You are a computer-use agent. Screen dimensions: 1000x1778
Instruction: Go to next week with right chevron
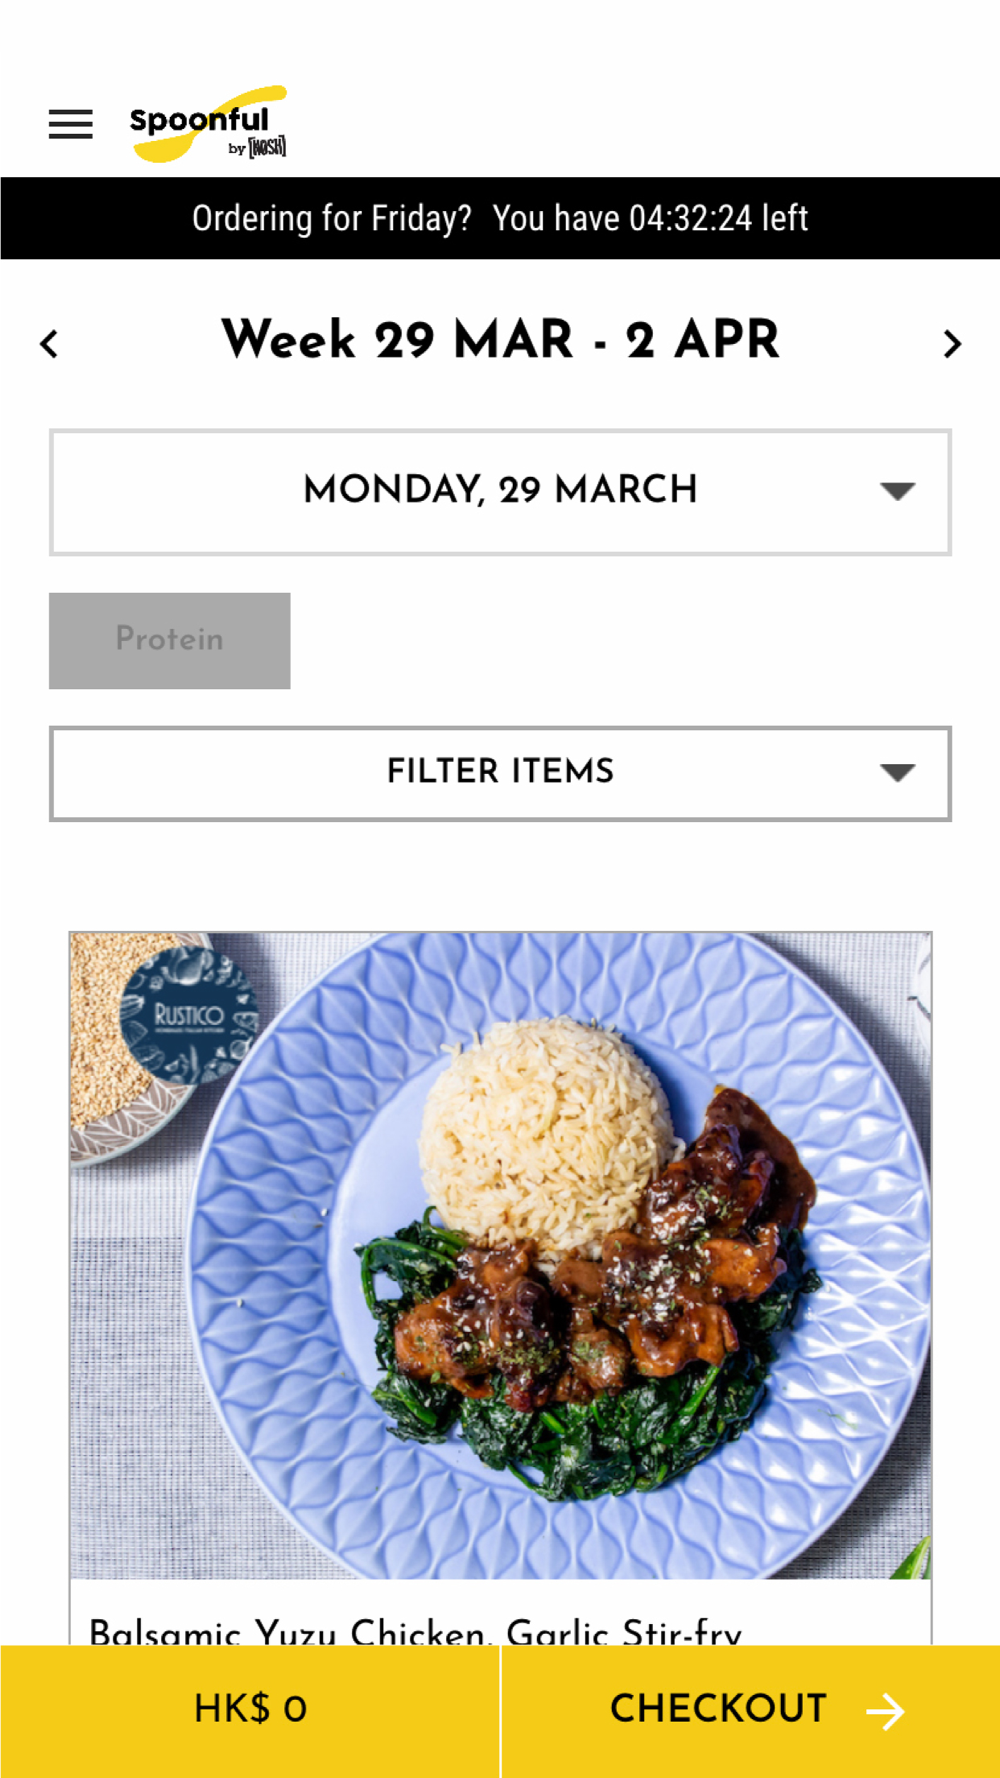pos(952,344)
